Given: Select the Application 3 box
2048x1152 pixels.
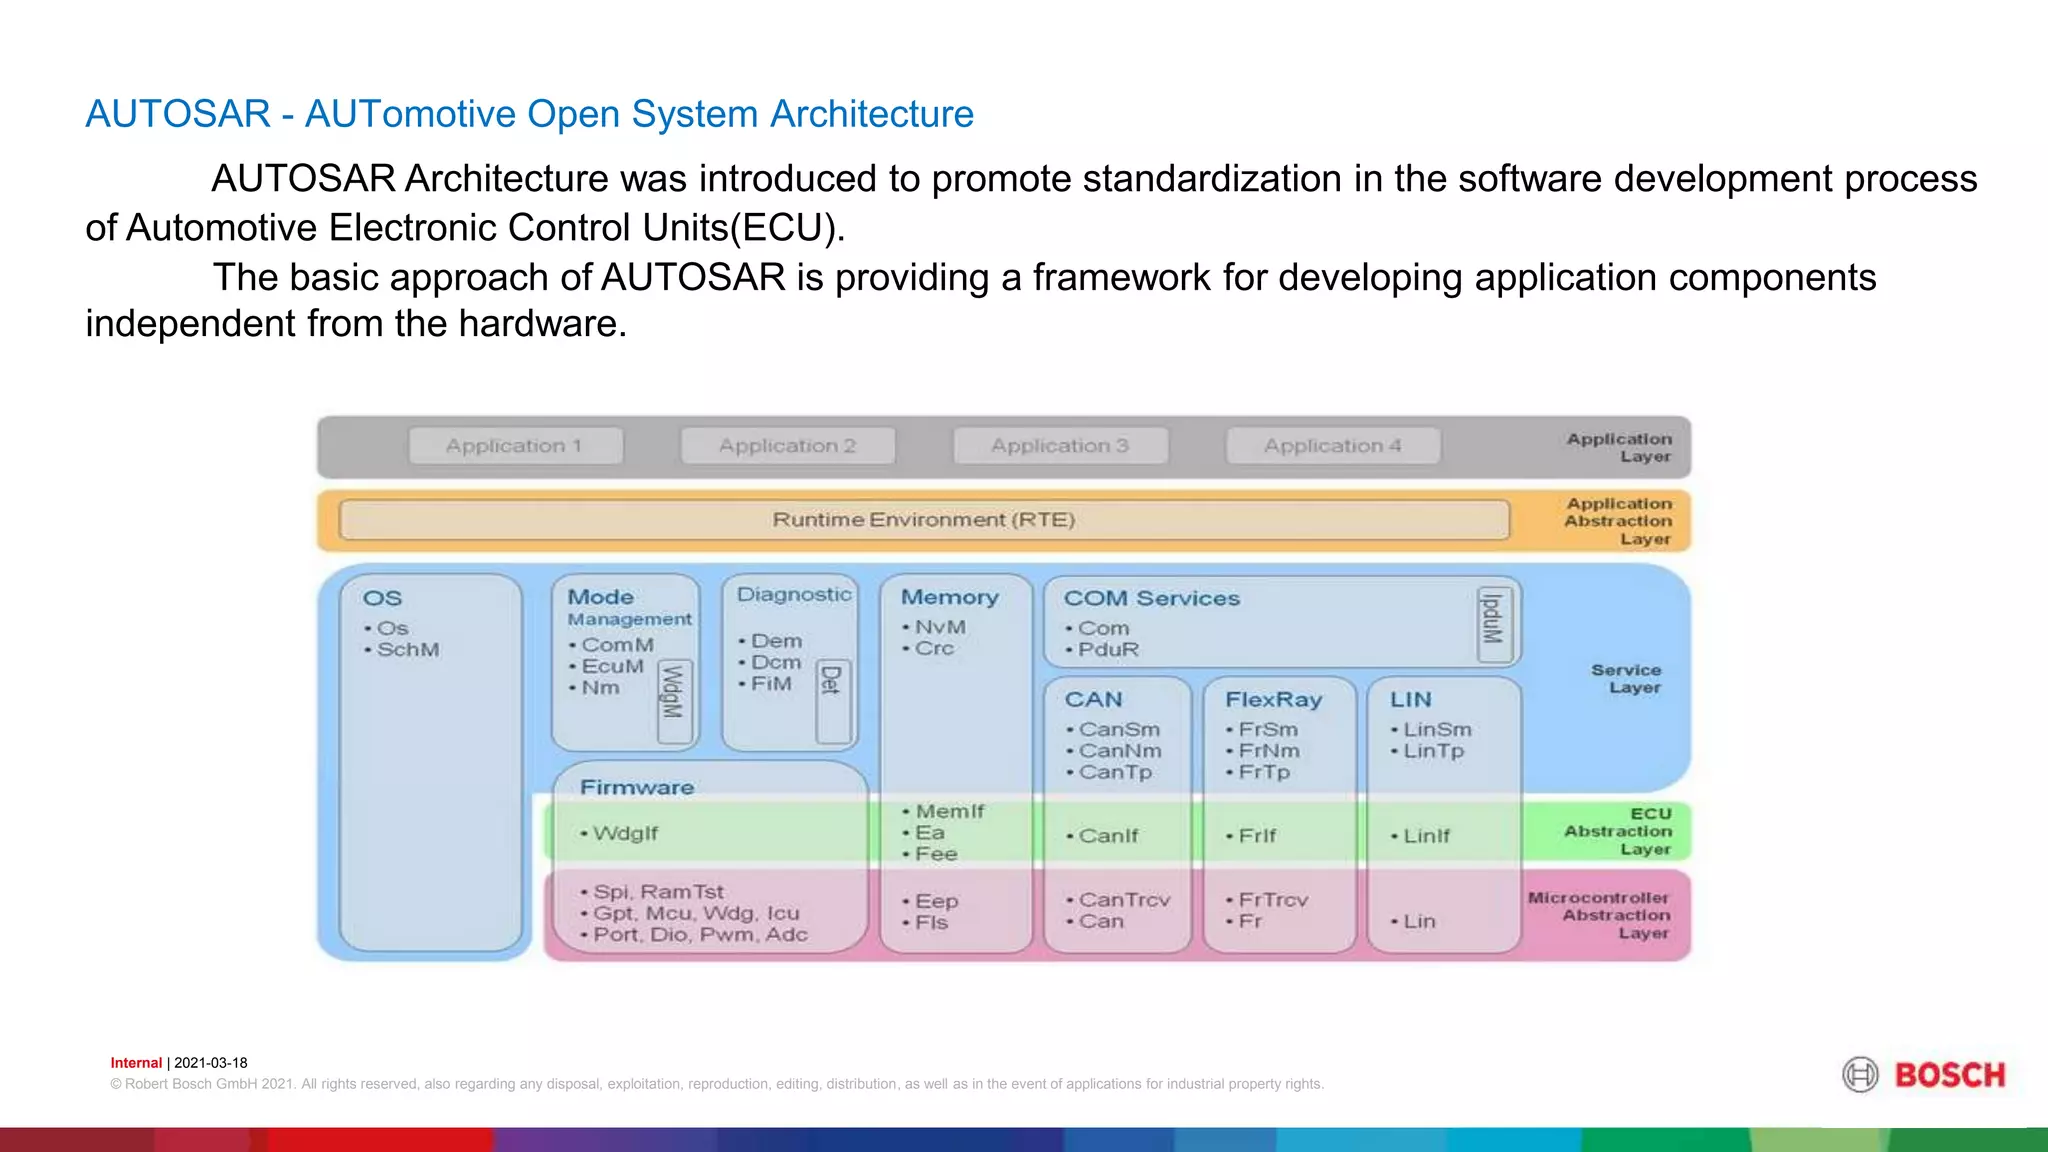Looking at the screenshot, I should [1060, 446].
